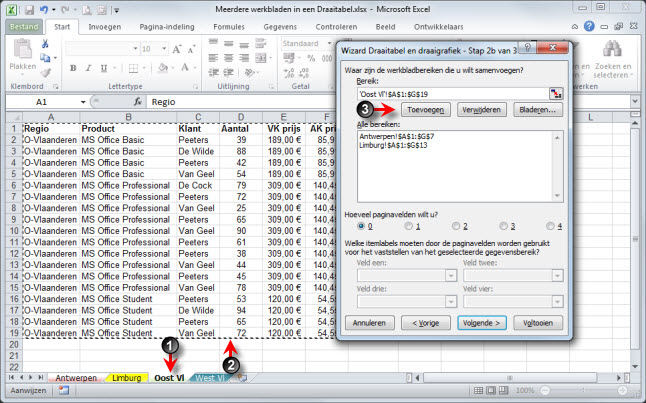Click the Copy icon in Klembord group

45,58
